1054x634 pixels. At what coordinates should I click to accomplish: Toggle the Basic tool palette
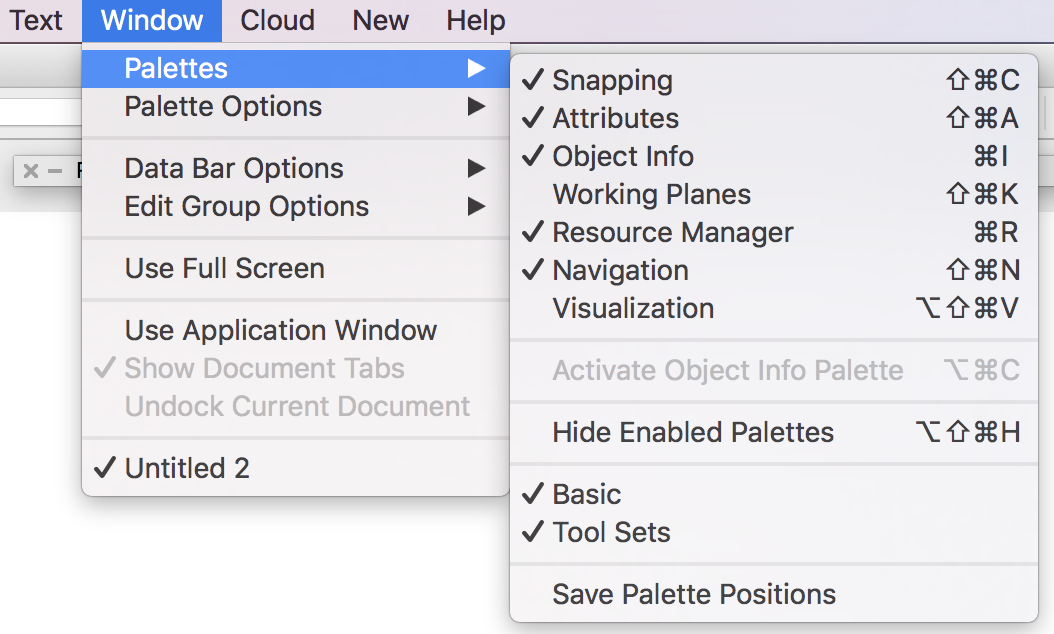[x=587, y=495]
